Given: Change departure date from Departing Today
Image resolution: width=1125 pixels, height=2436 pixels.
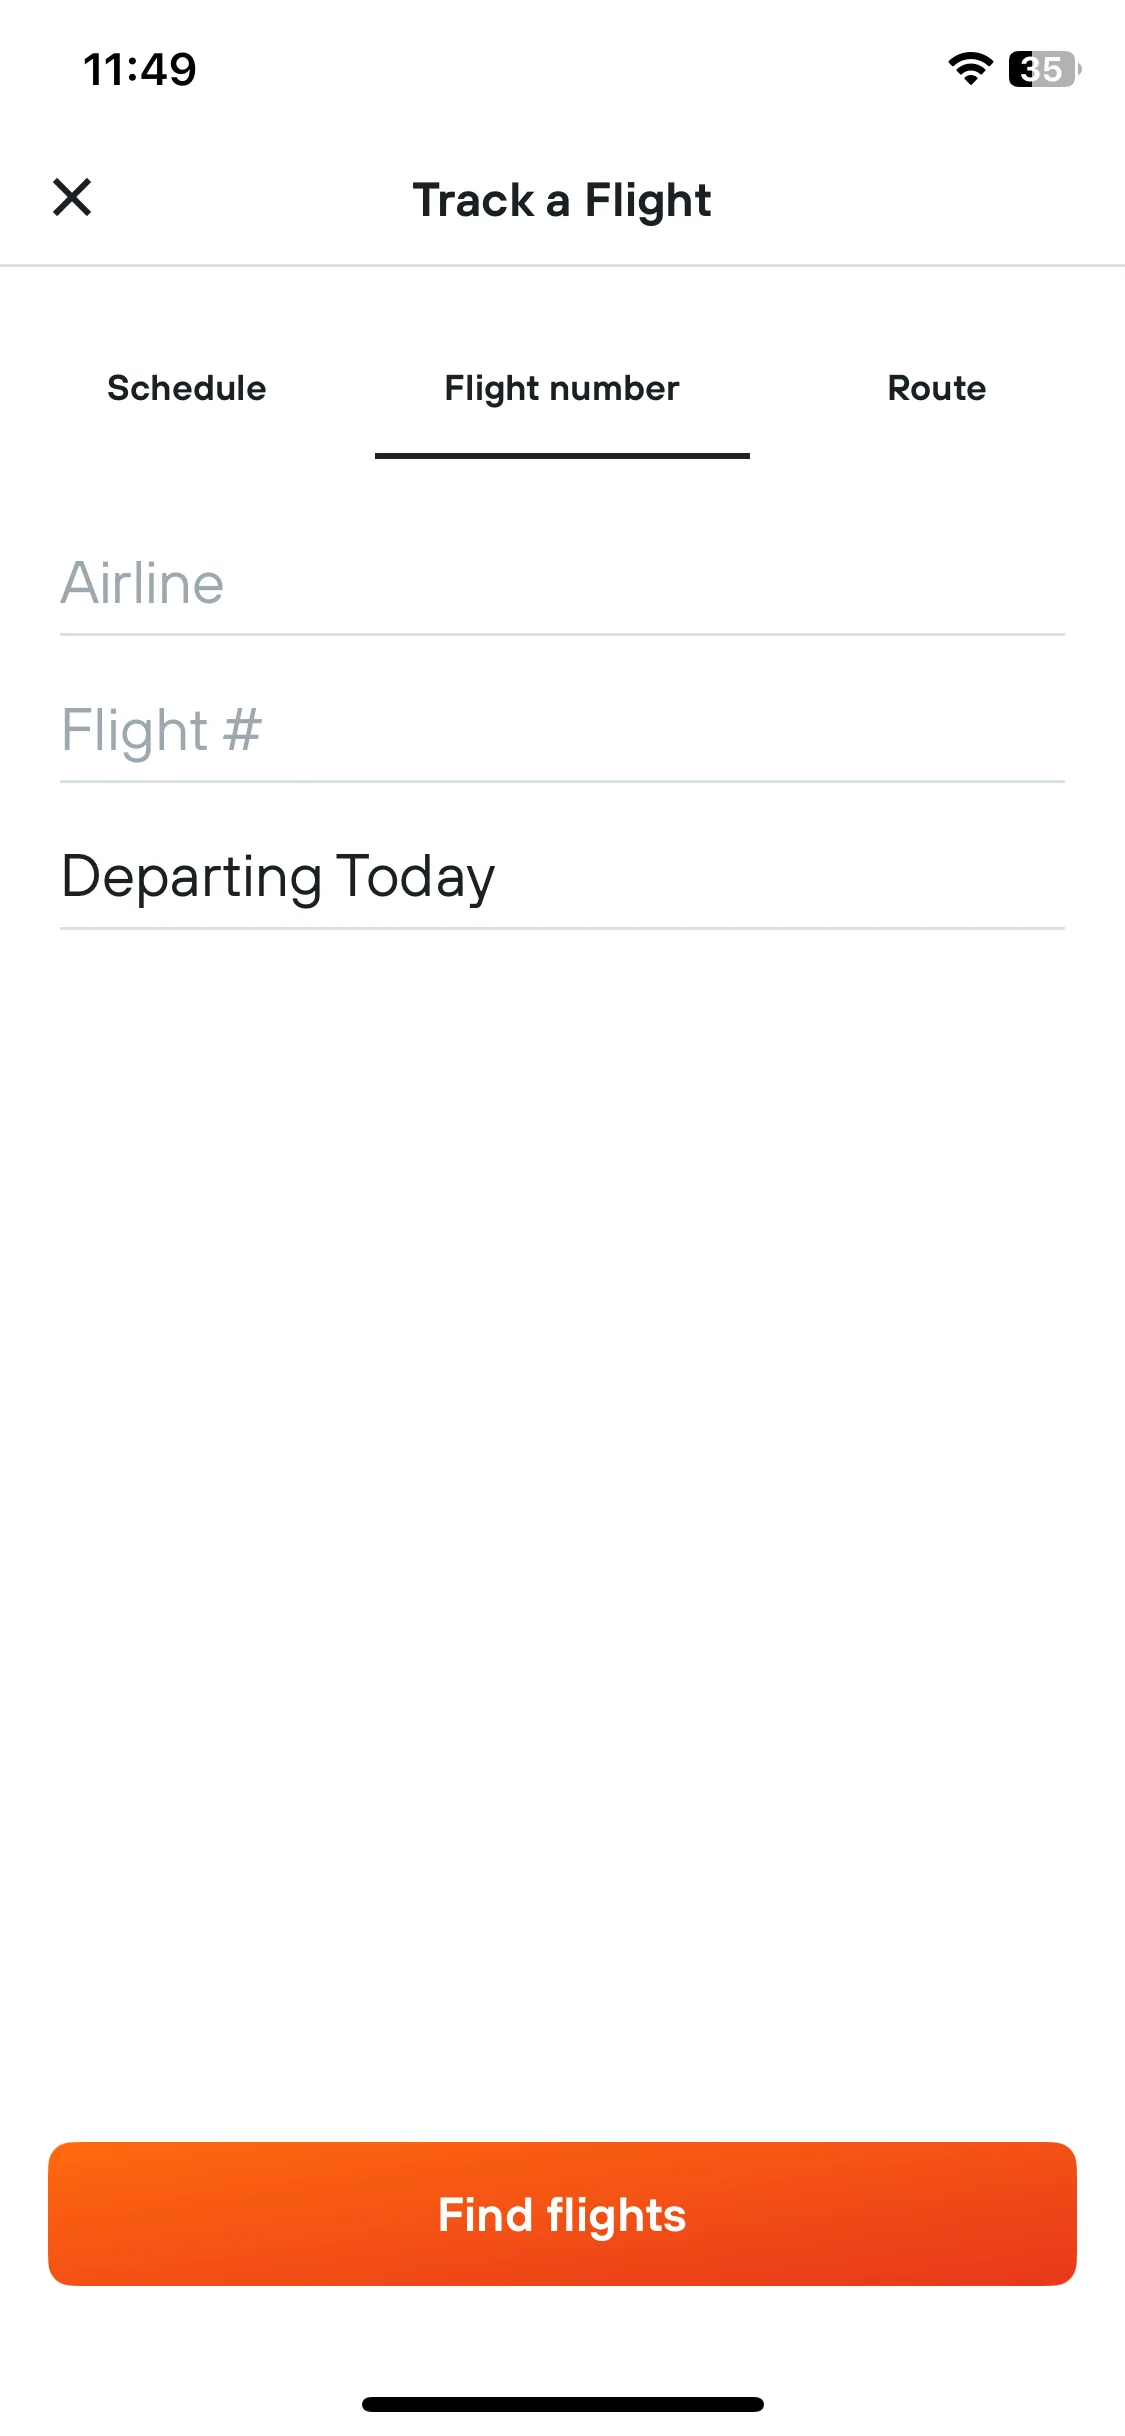Looking at the screenshot, I should [278, 877].
